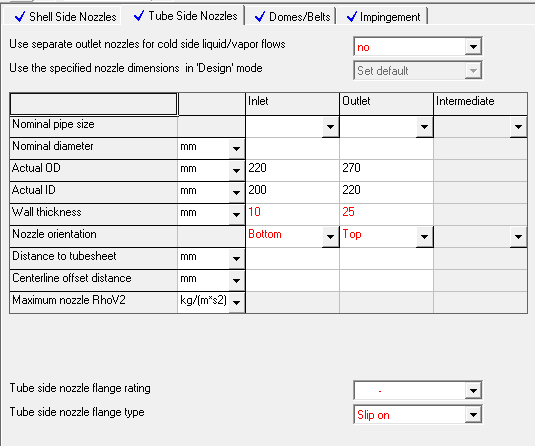Click the 'Nominal diameter' row label
This screenshot has height=446, width=535.
coord(93,148)
